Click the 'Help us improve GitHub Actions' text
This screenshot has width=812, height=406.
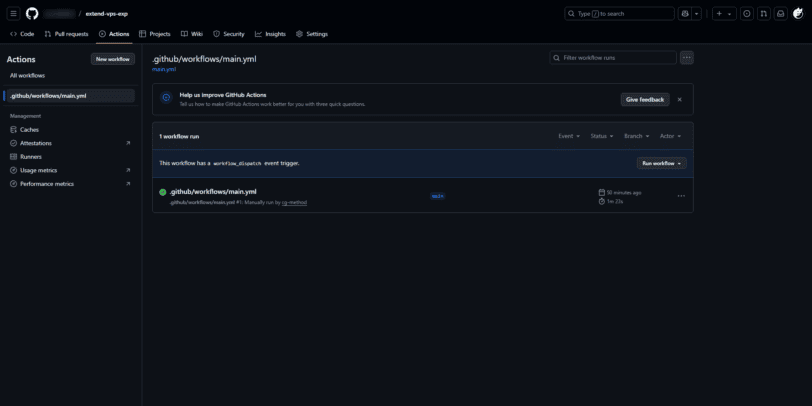(x=223, y=95)
